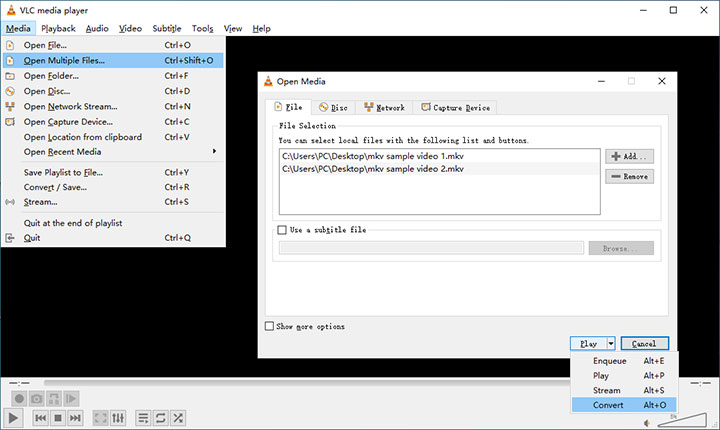Choose Open File from Media menu
This screenshot has height=430, width=720.
pyautogui.click(x=113, y=45)
